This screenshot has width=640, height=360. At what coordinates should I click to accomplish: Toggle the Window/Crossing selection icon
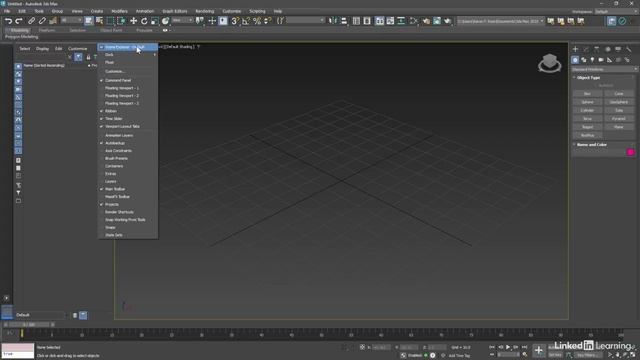pos(121,21)
